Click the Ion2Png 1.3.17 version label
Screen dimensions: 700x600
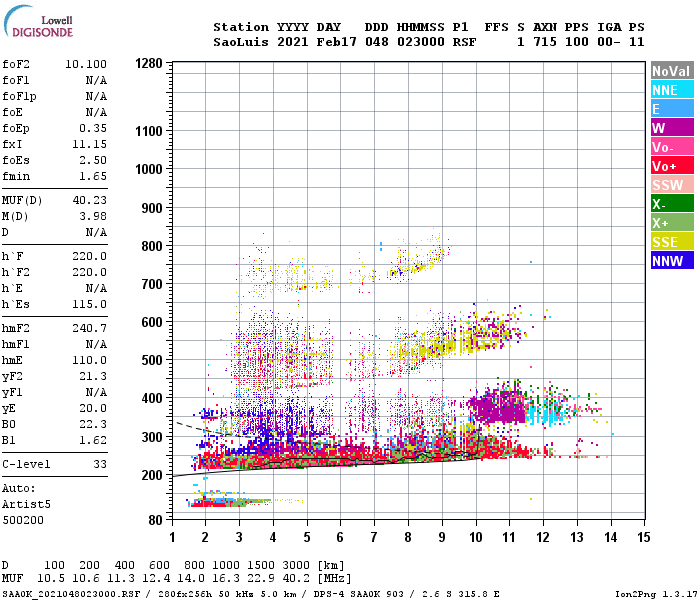click(656, 594)
